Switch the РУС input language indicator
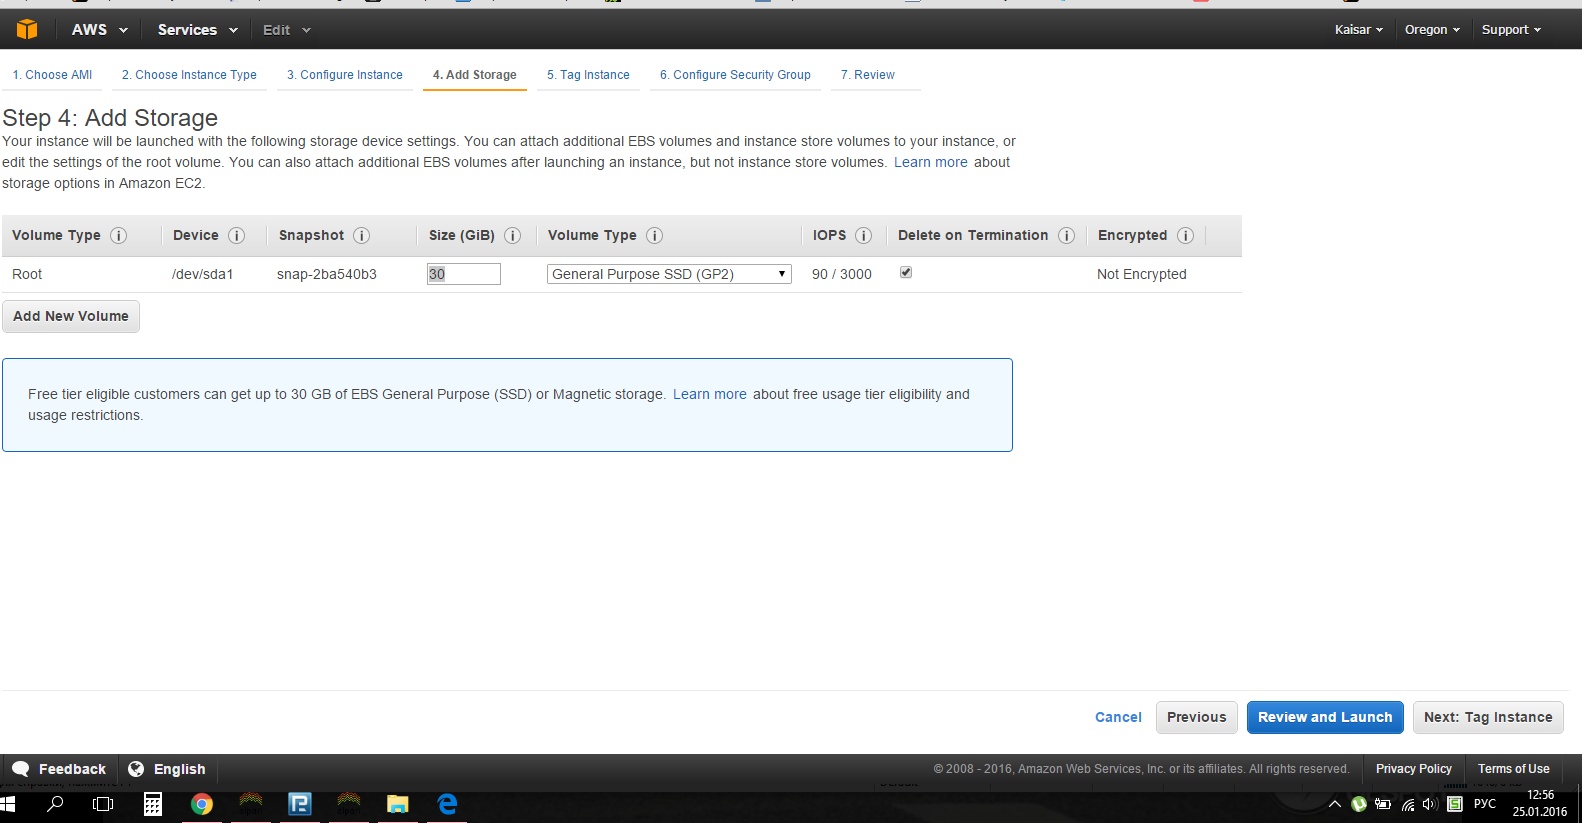The width and height of the screenshot is (1582, 823). 1485,804
